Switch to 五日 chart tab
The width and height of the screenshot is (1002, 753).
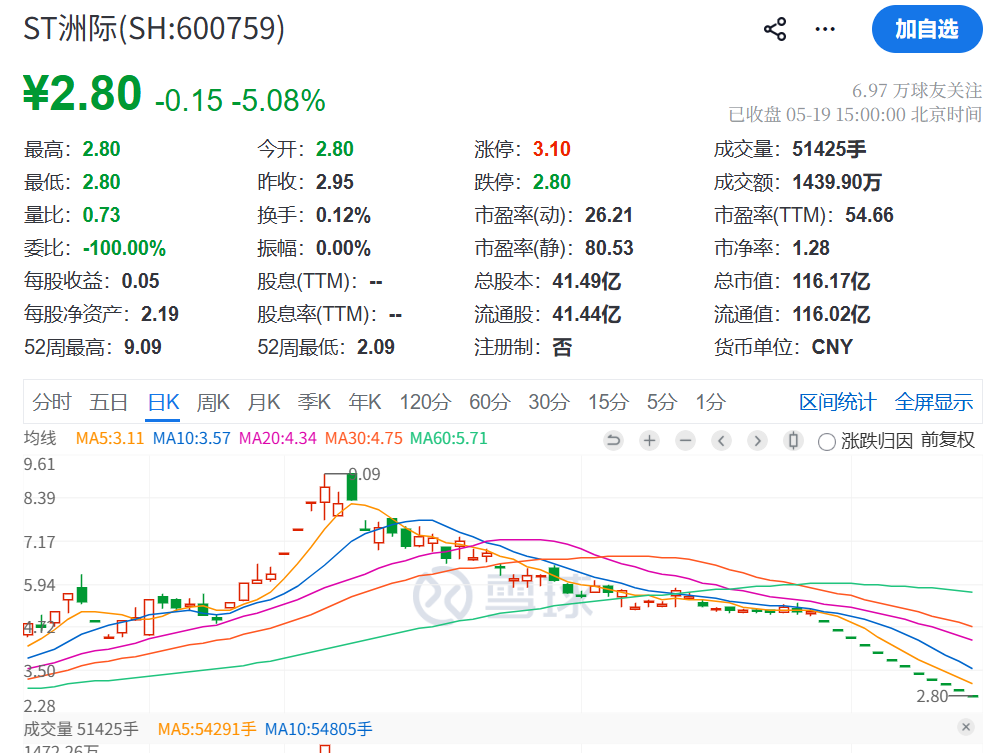pos(108,402)
